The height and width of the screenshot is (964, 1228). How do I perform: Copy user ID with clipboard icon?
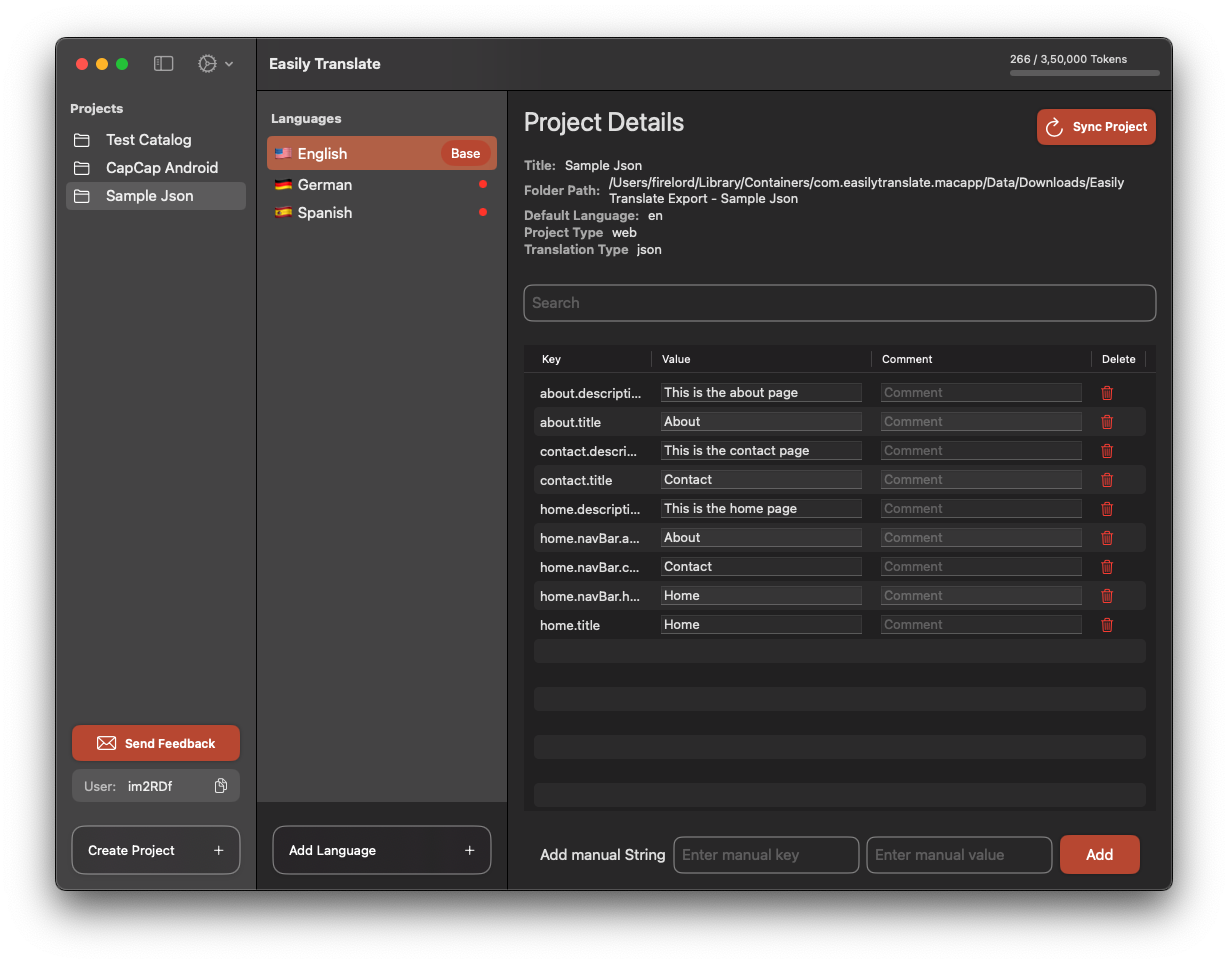pos(221,786)
